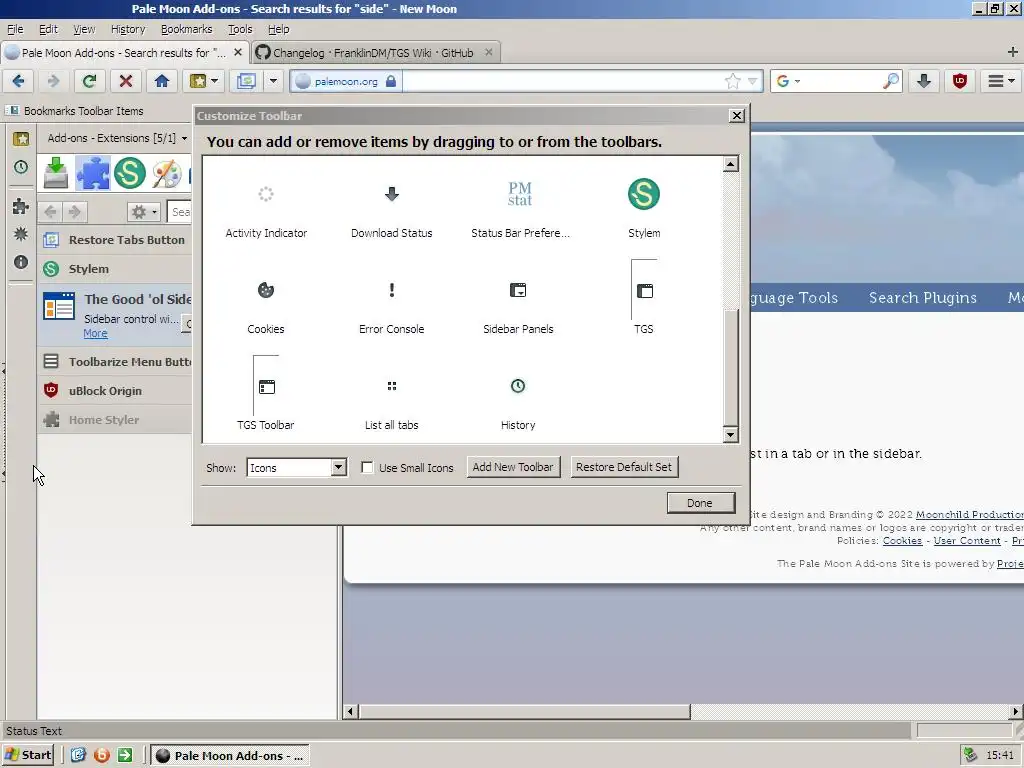Open the URL bar history dropdown arrow

point(752,81)
